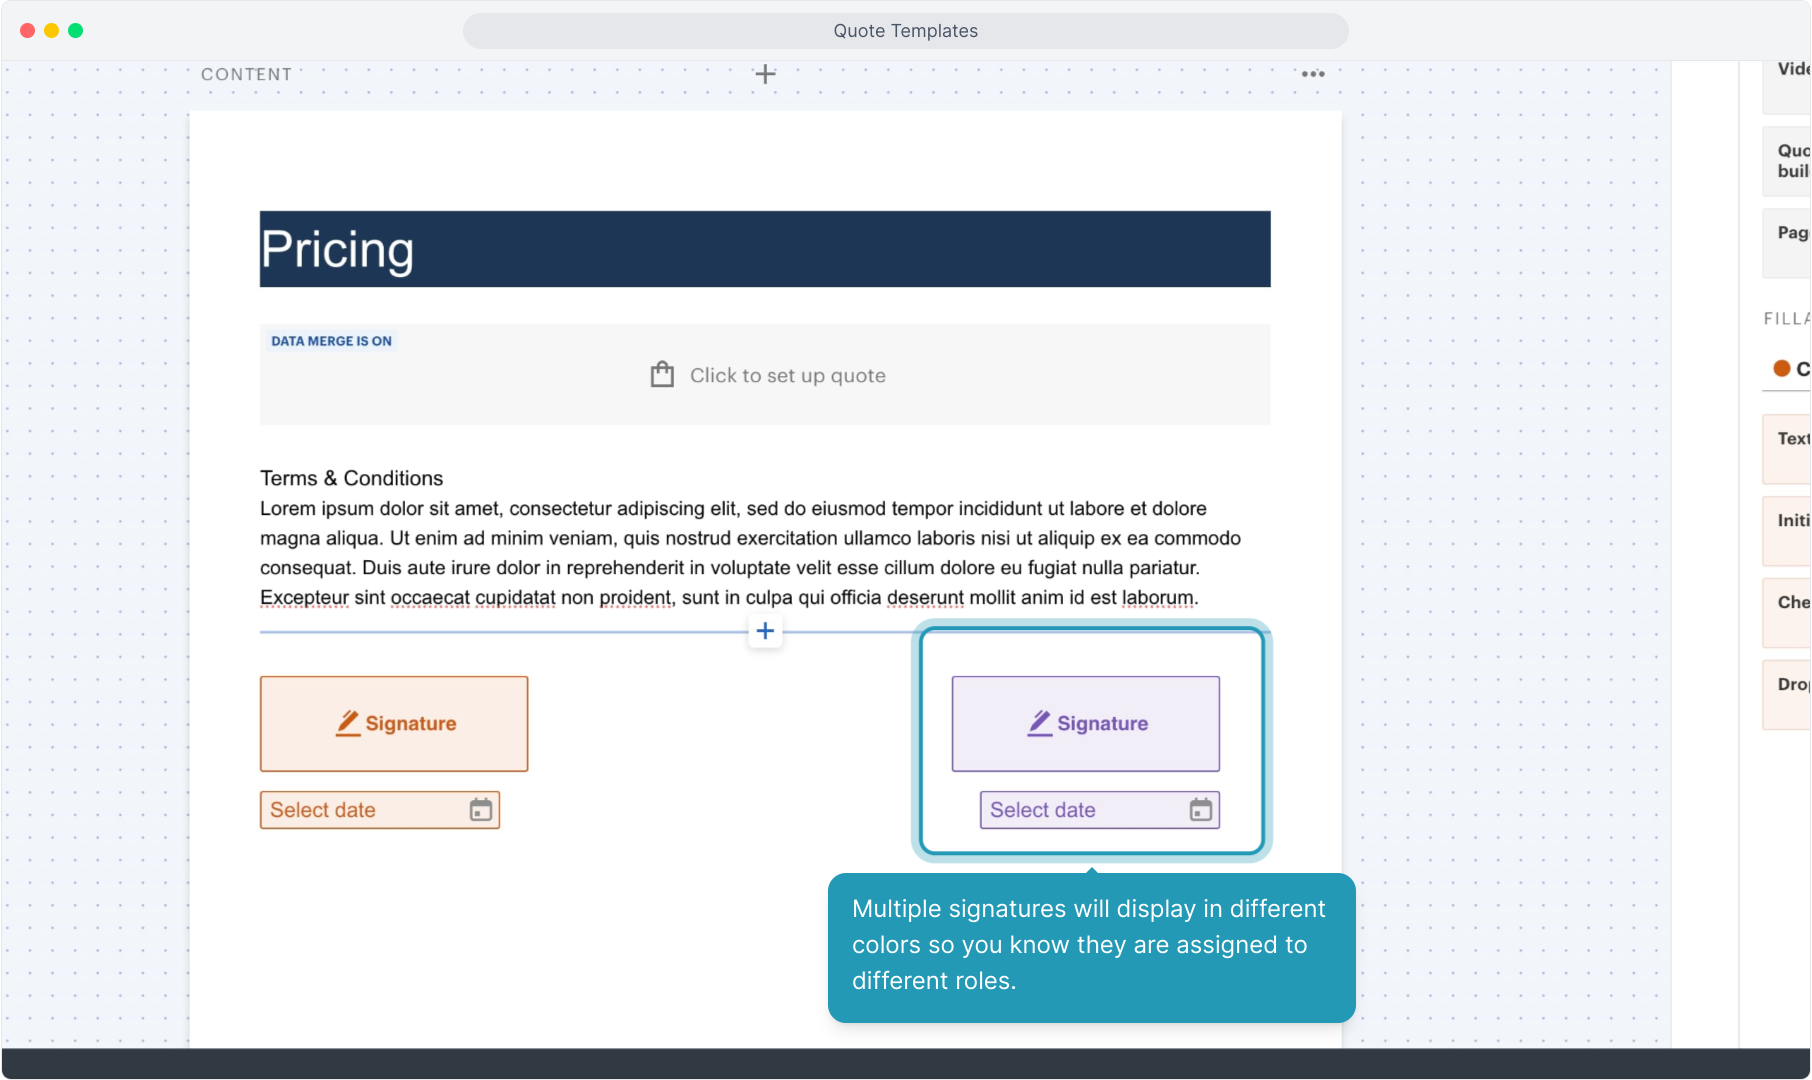This screenshot has height=1080, width=1812.
Task: Maximize the window with the green button
Action: [x=76, y=31]
